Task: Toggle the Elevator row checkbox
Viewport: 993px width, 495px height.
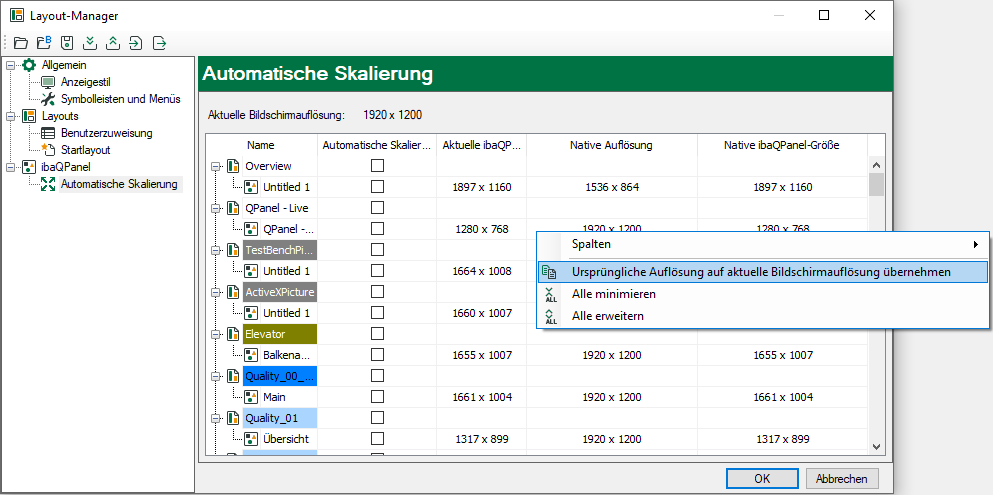Action: [x=377, y=334]
